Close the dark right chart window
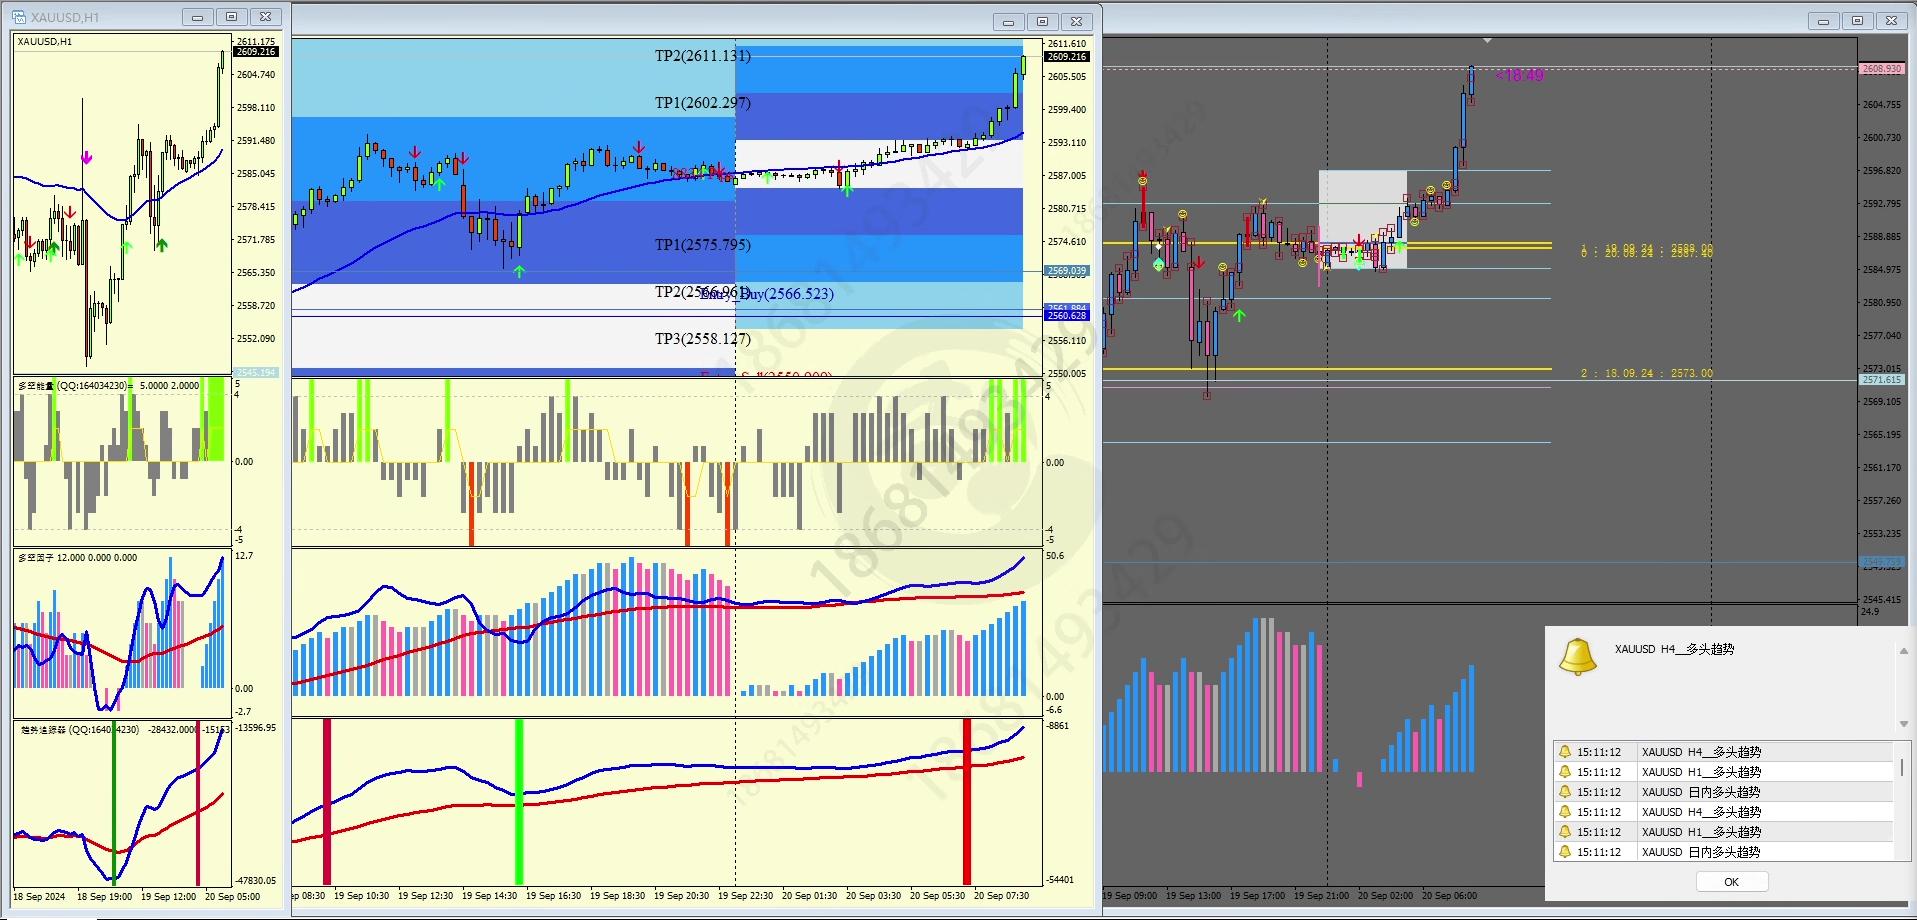 pyautogui.click(x=1891, y=21)
